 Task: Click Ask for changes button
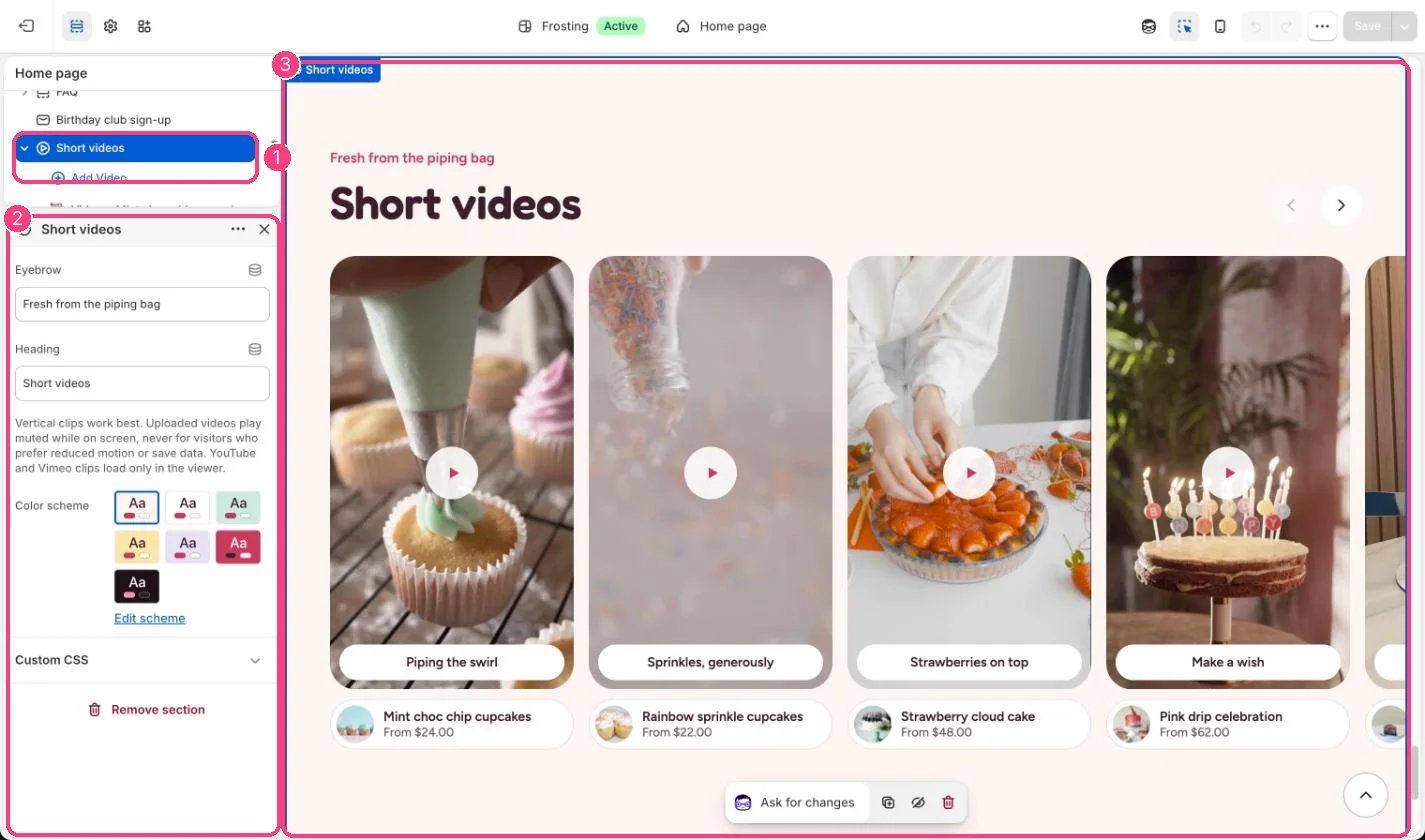click(796, 802)
